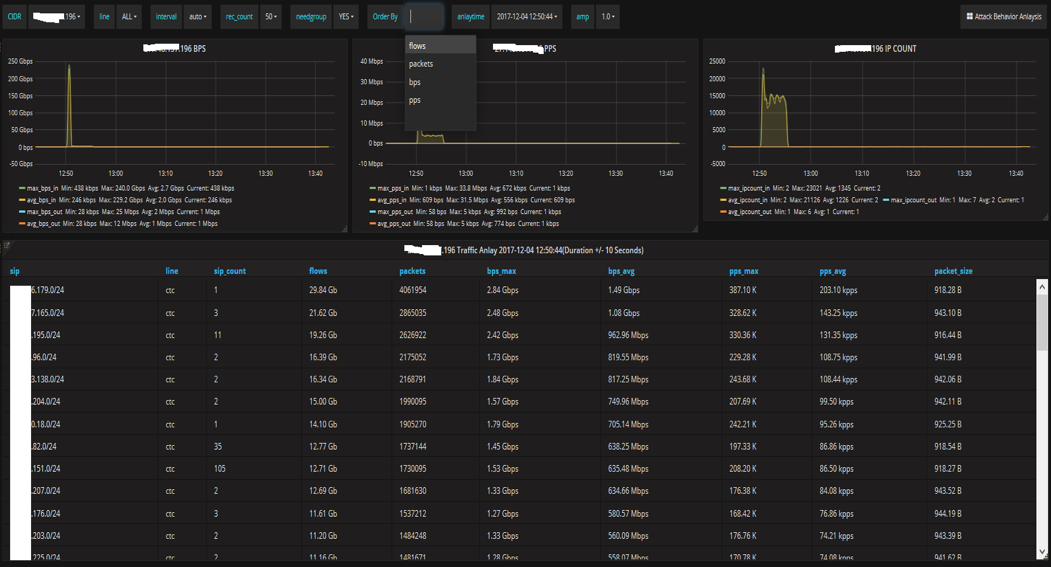Click the bps_avg cell 962.96 Mbps
Image resolution: width=1051 pixels, height=567 pixels.
click(628, 335)
